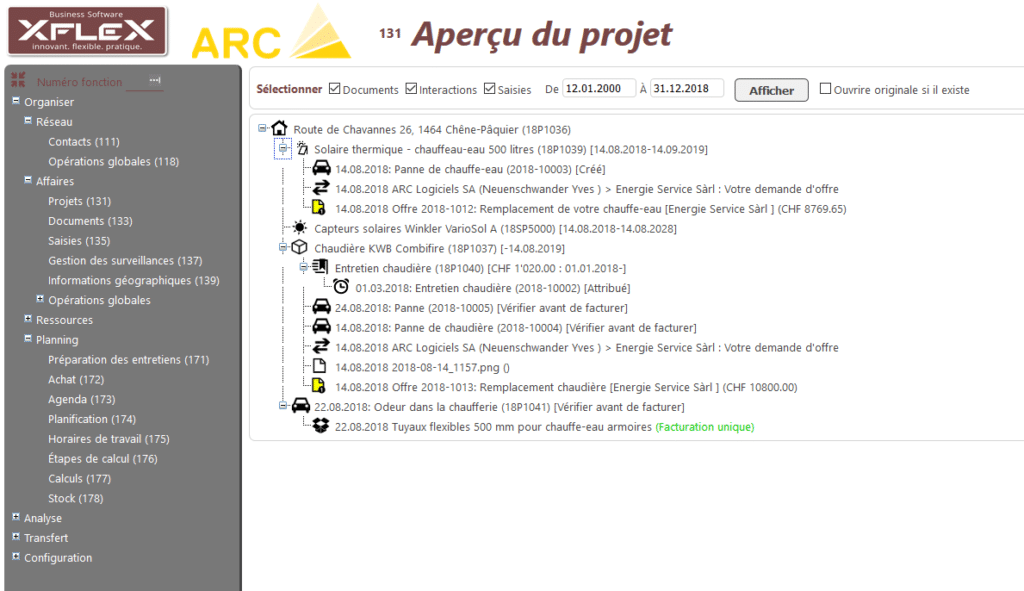
Task: Expand the Ressources menu group
Action: tap(27, 319)
